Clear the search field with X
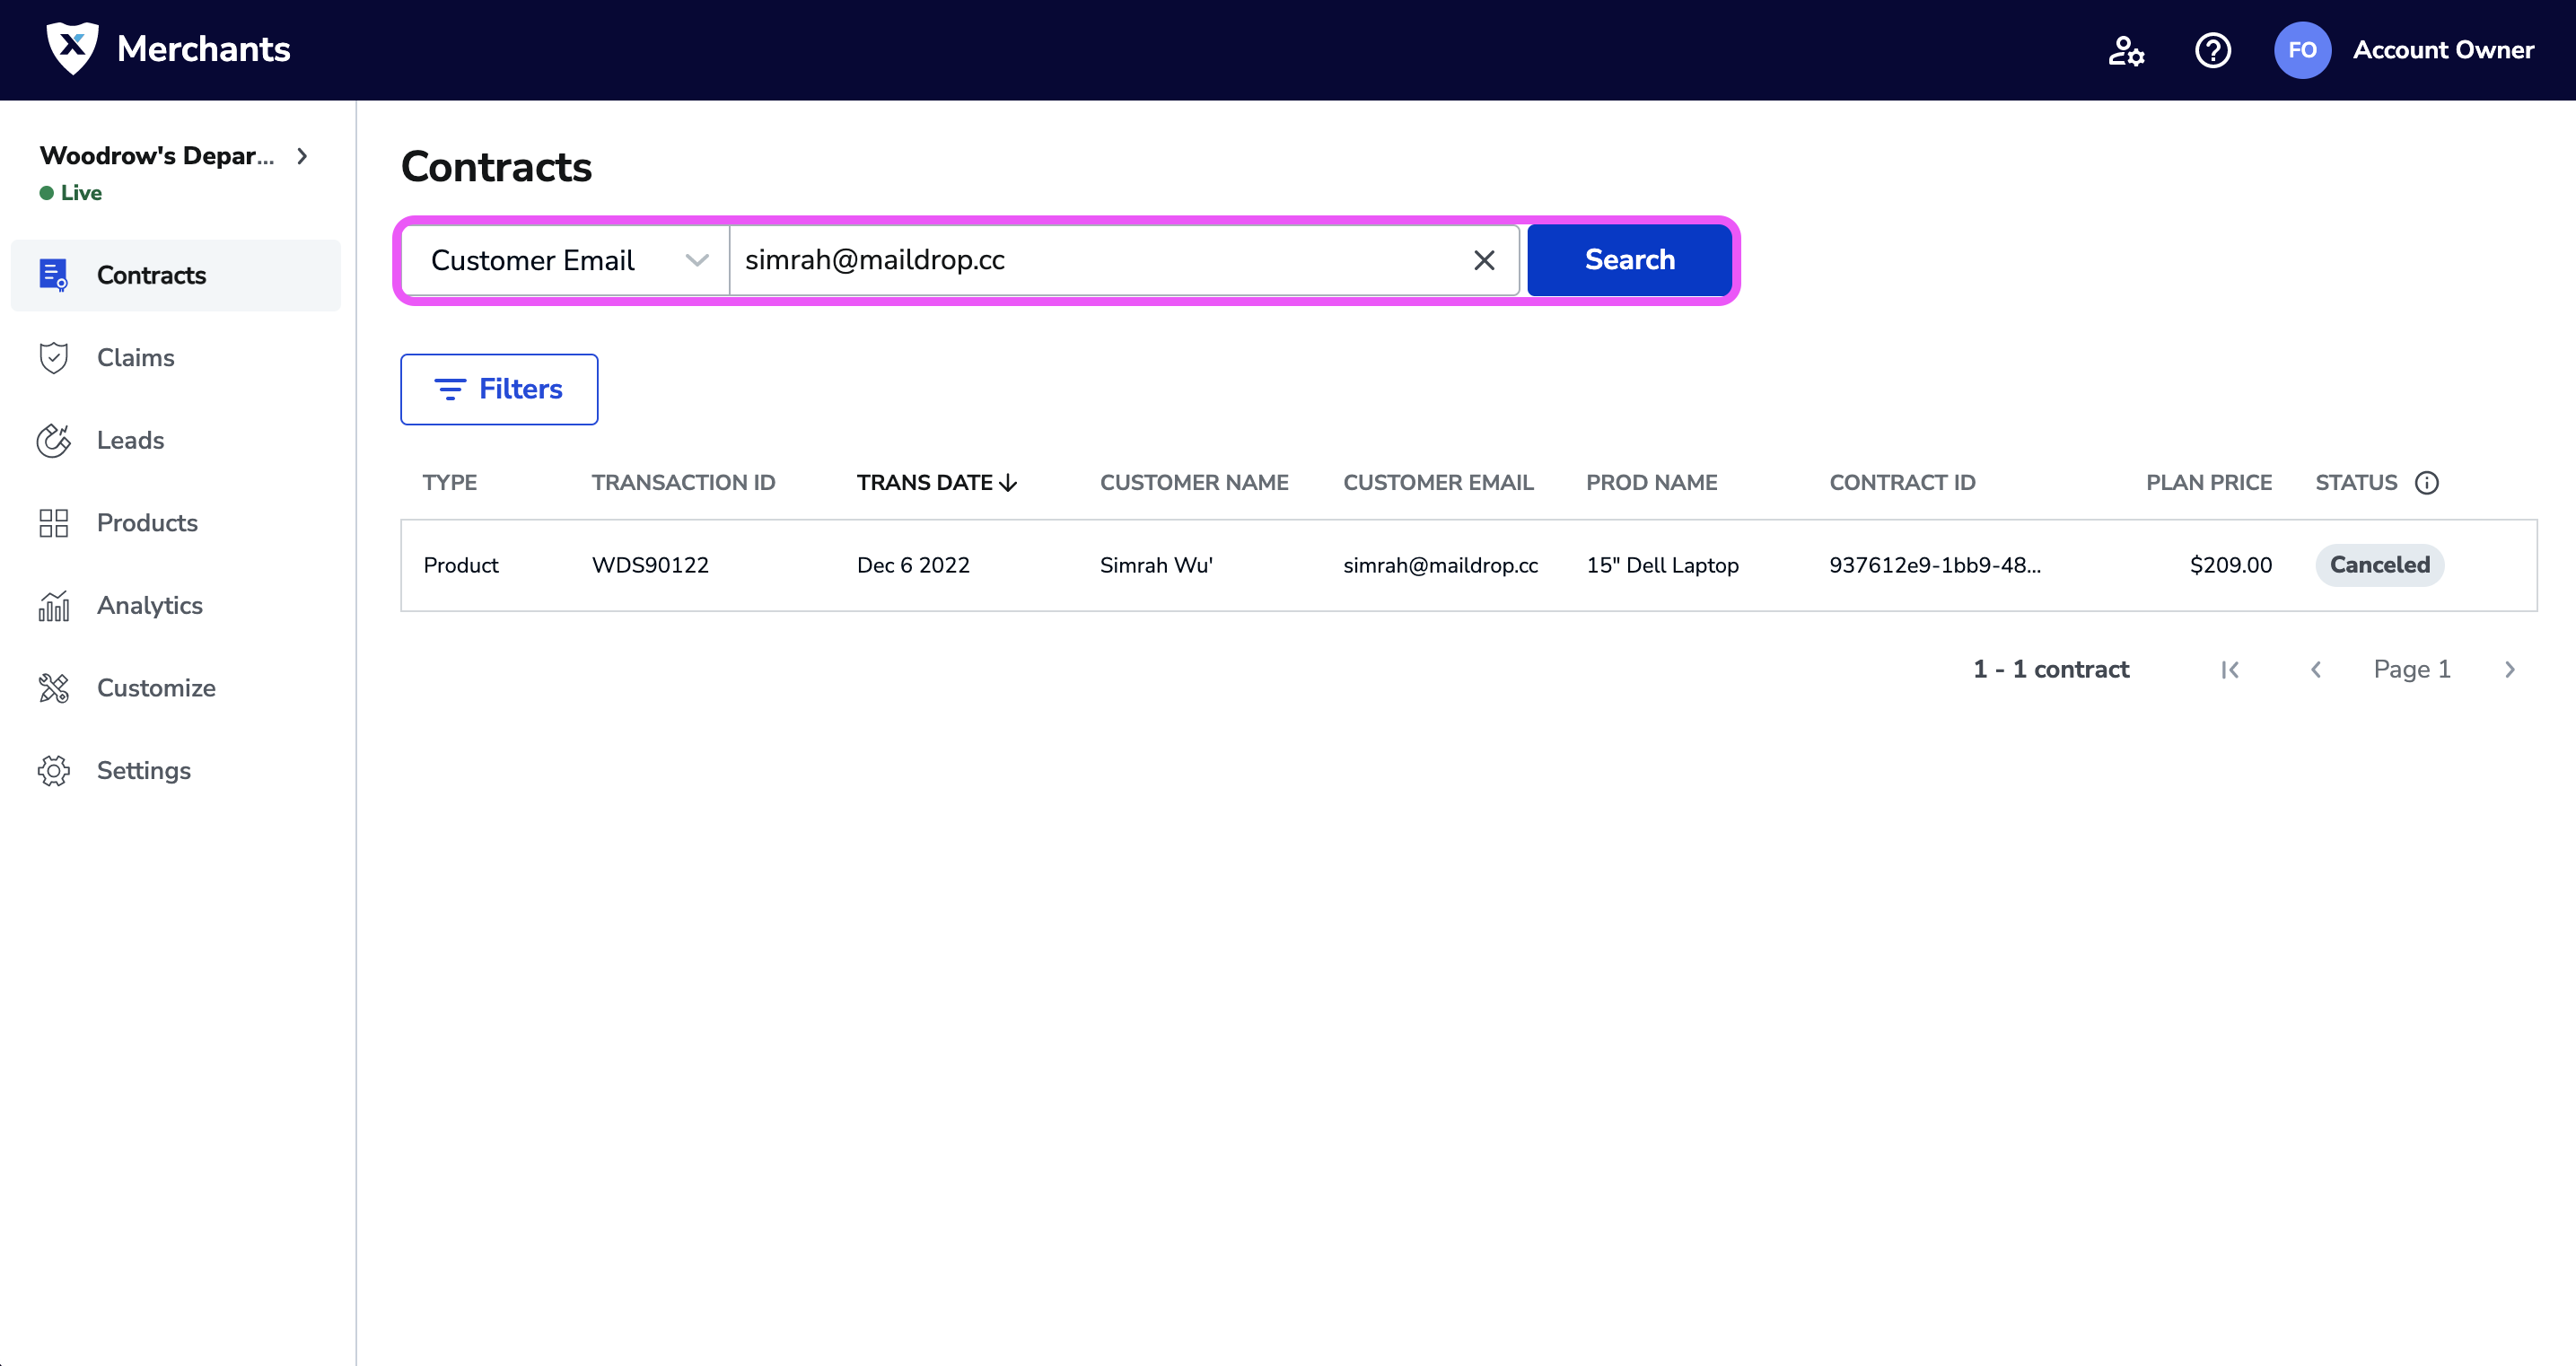 pos(1484,261)
